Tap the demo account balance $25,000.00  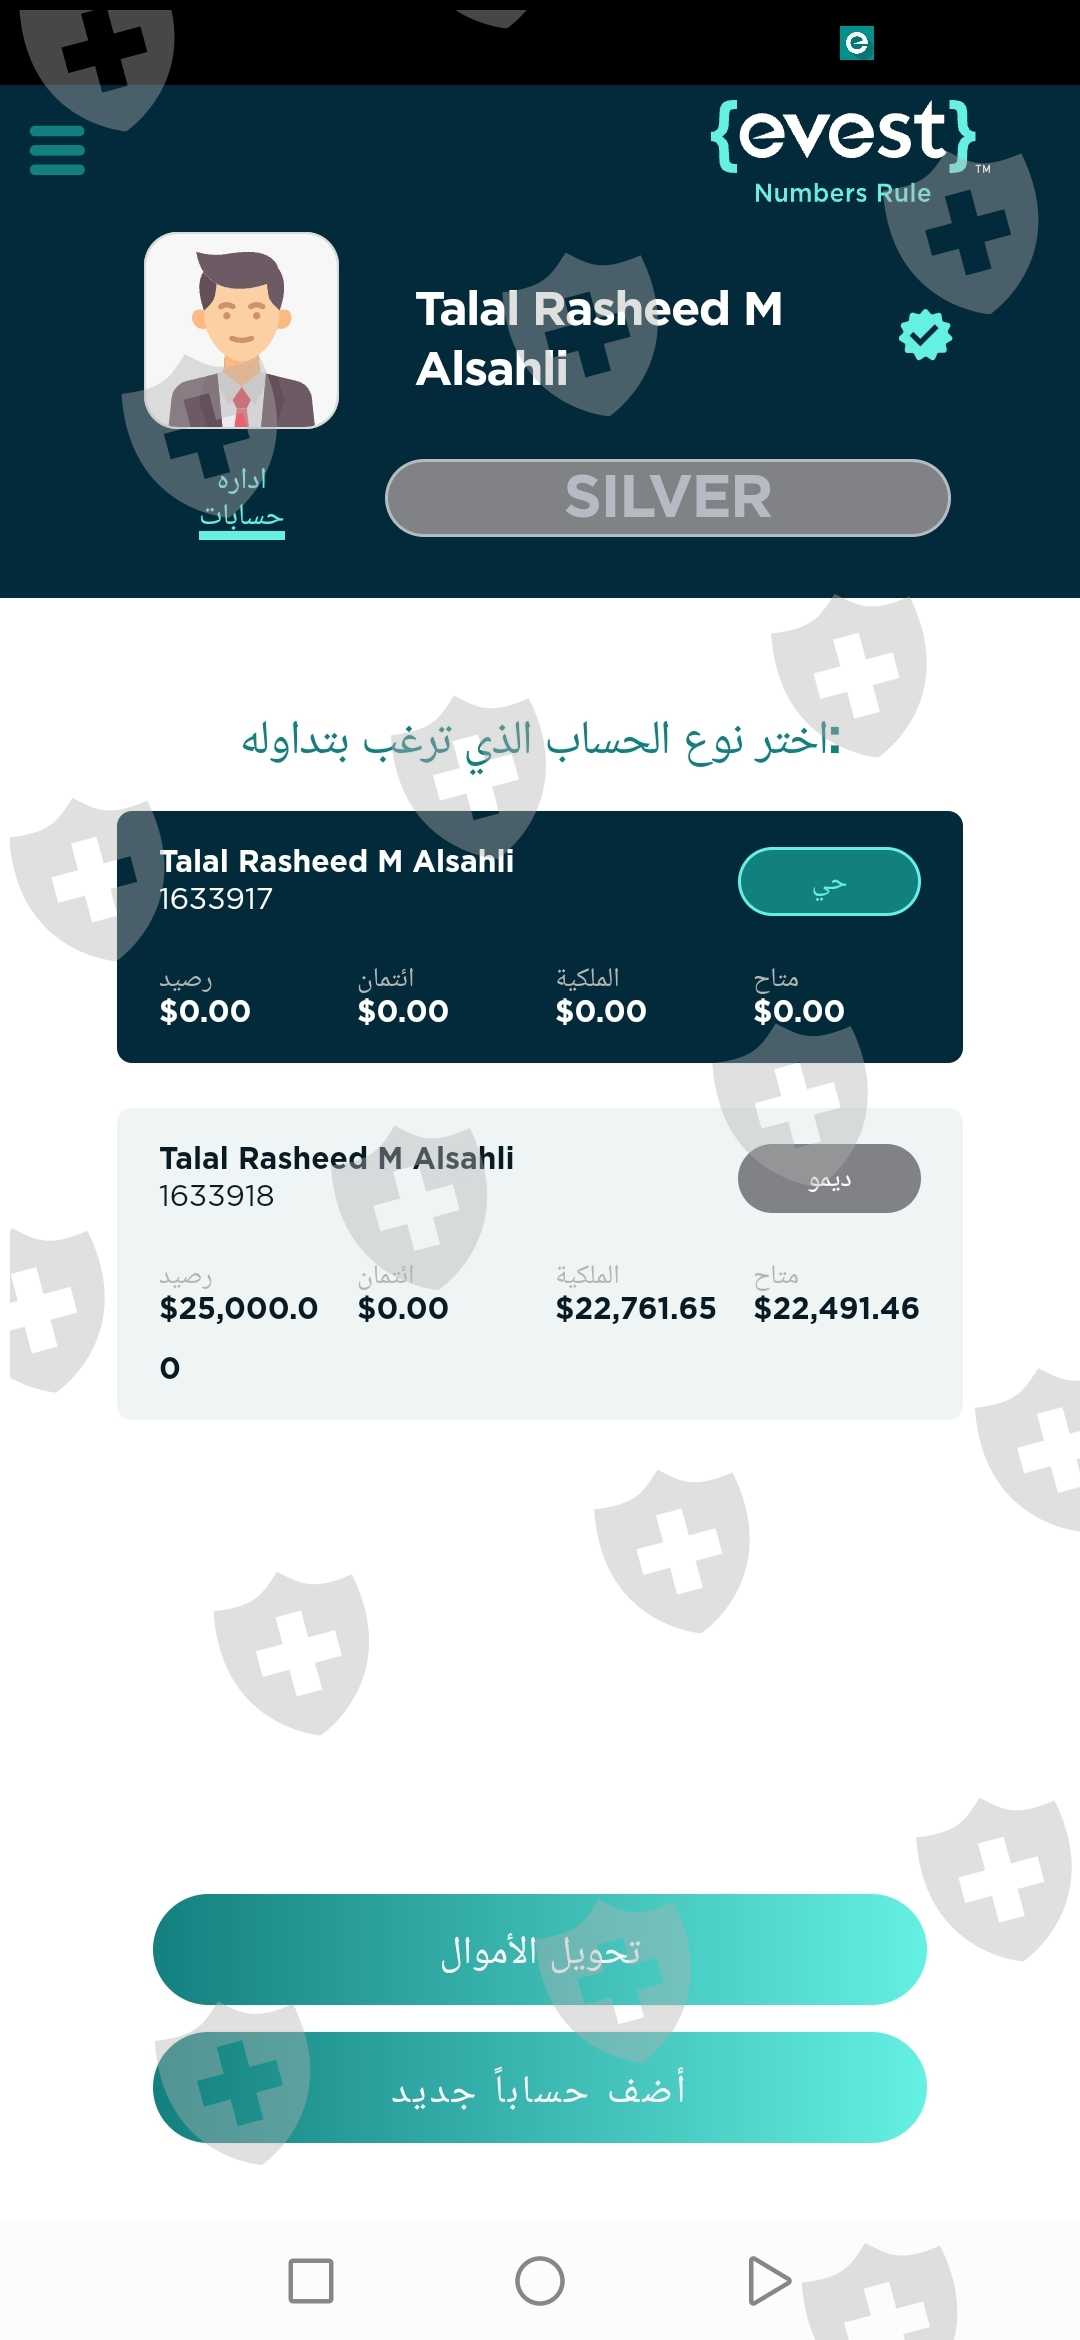click(238, 1308)
